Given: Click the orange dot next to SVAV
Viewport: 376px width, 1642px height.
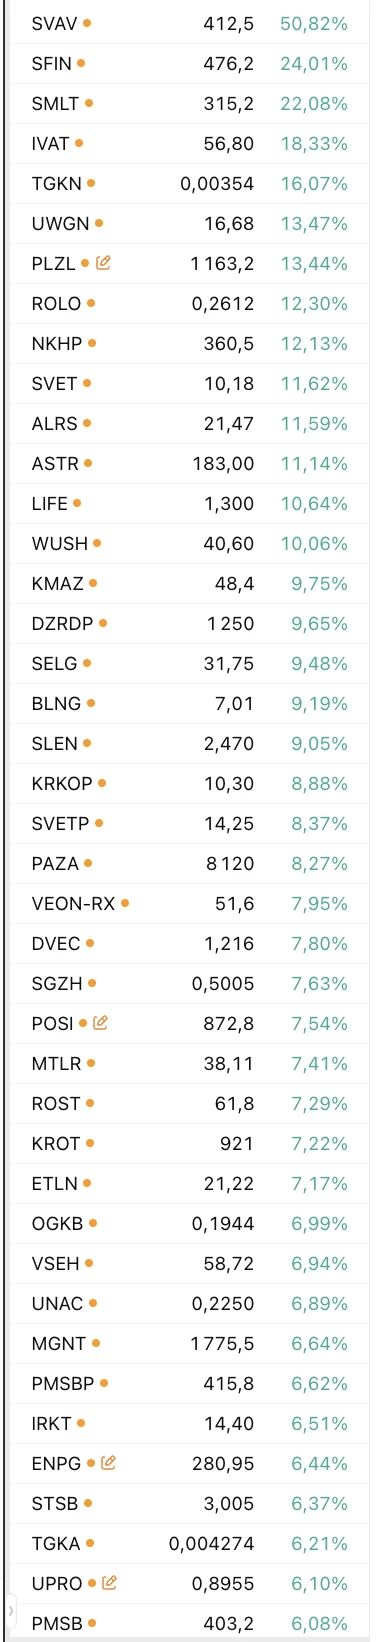Looking at the screenshot, I should coord(87,23).
